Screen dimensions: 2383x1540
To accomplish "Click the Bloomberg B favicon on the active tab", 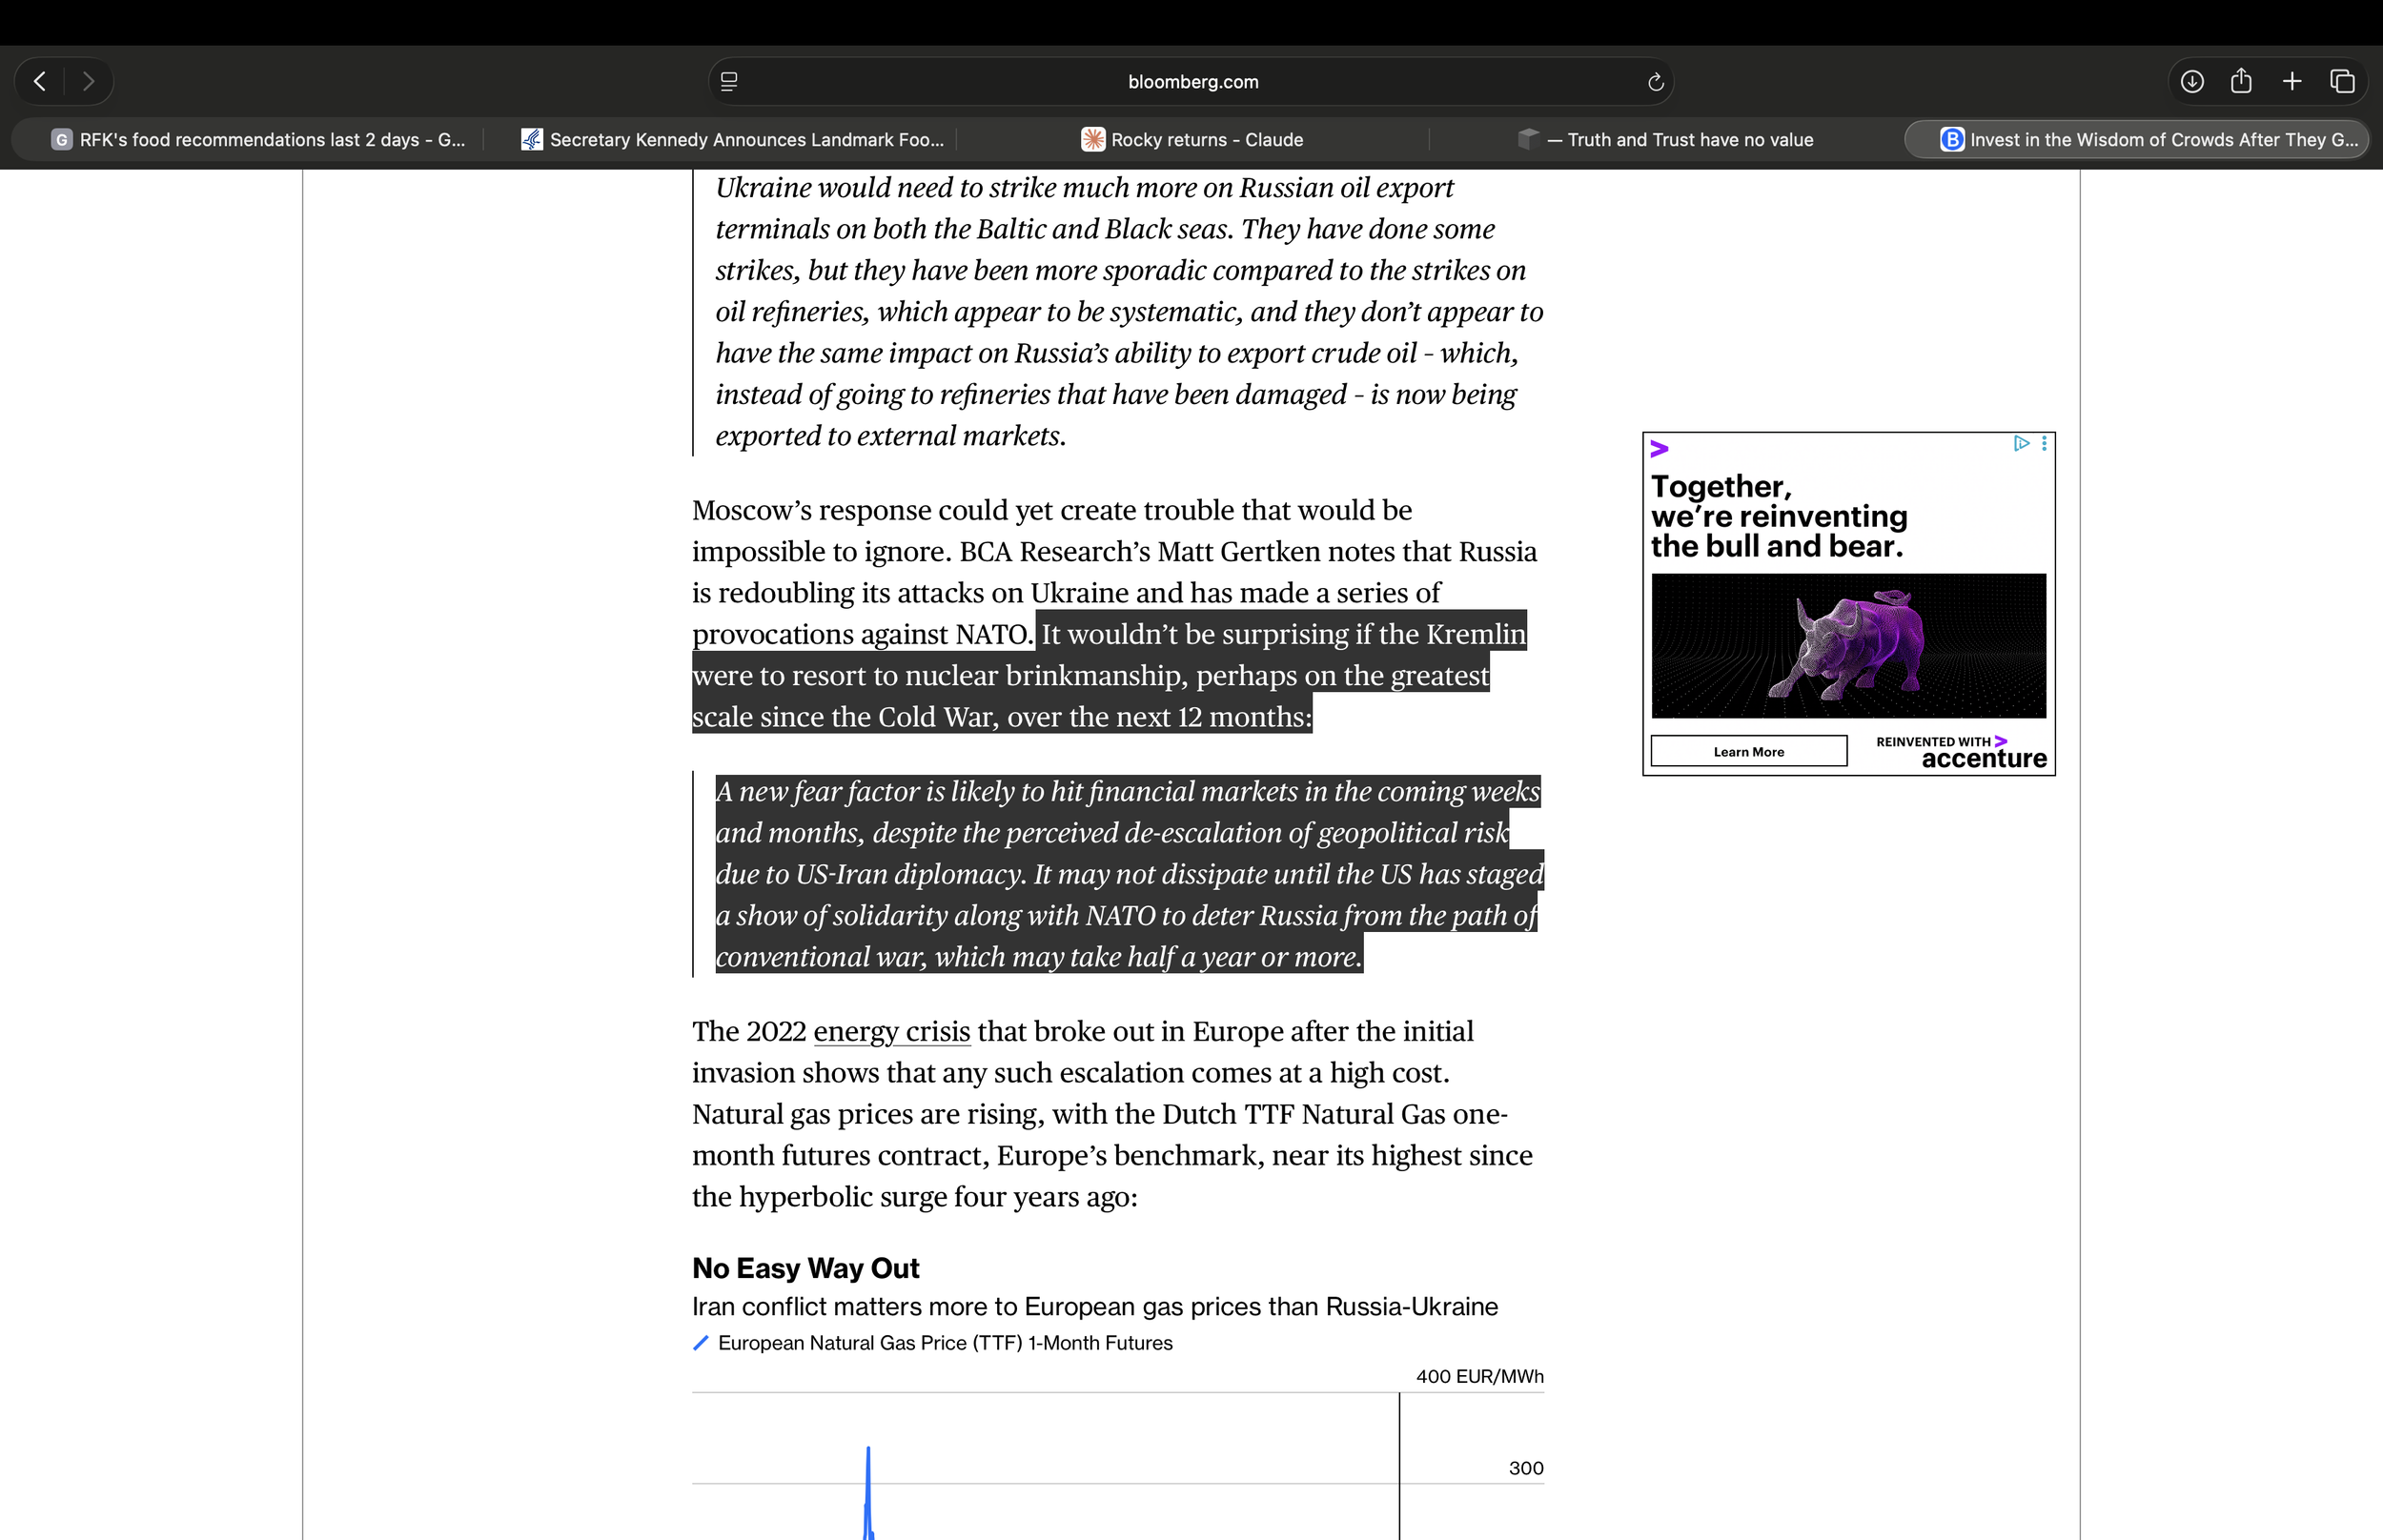I will pyautogui.click(x=1951, y=139).
